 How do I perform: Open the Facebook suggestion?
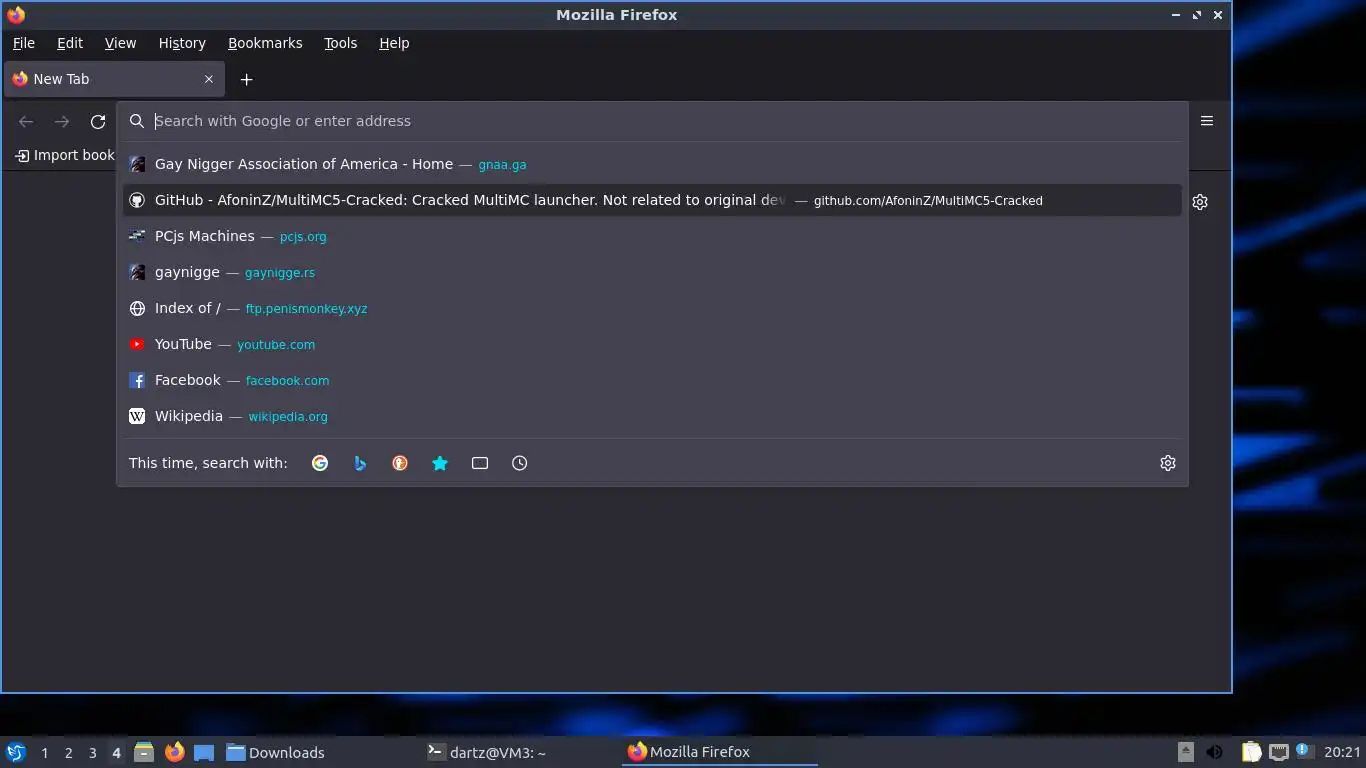(652, 380)
